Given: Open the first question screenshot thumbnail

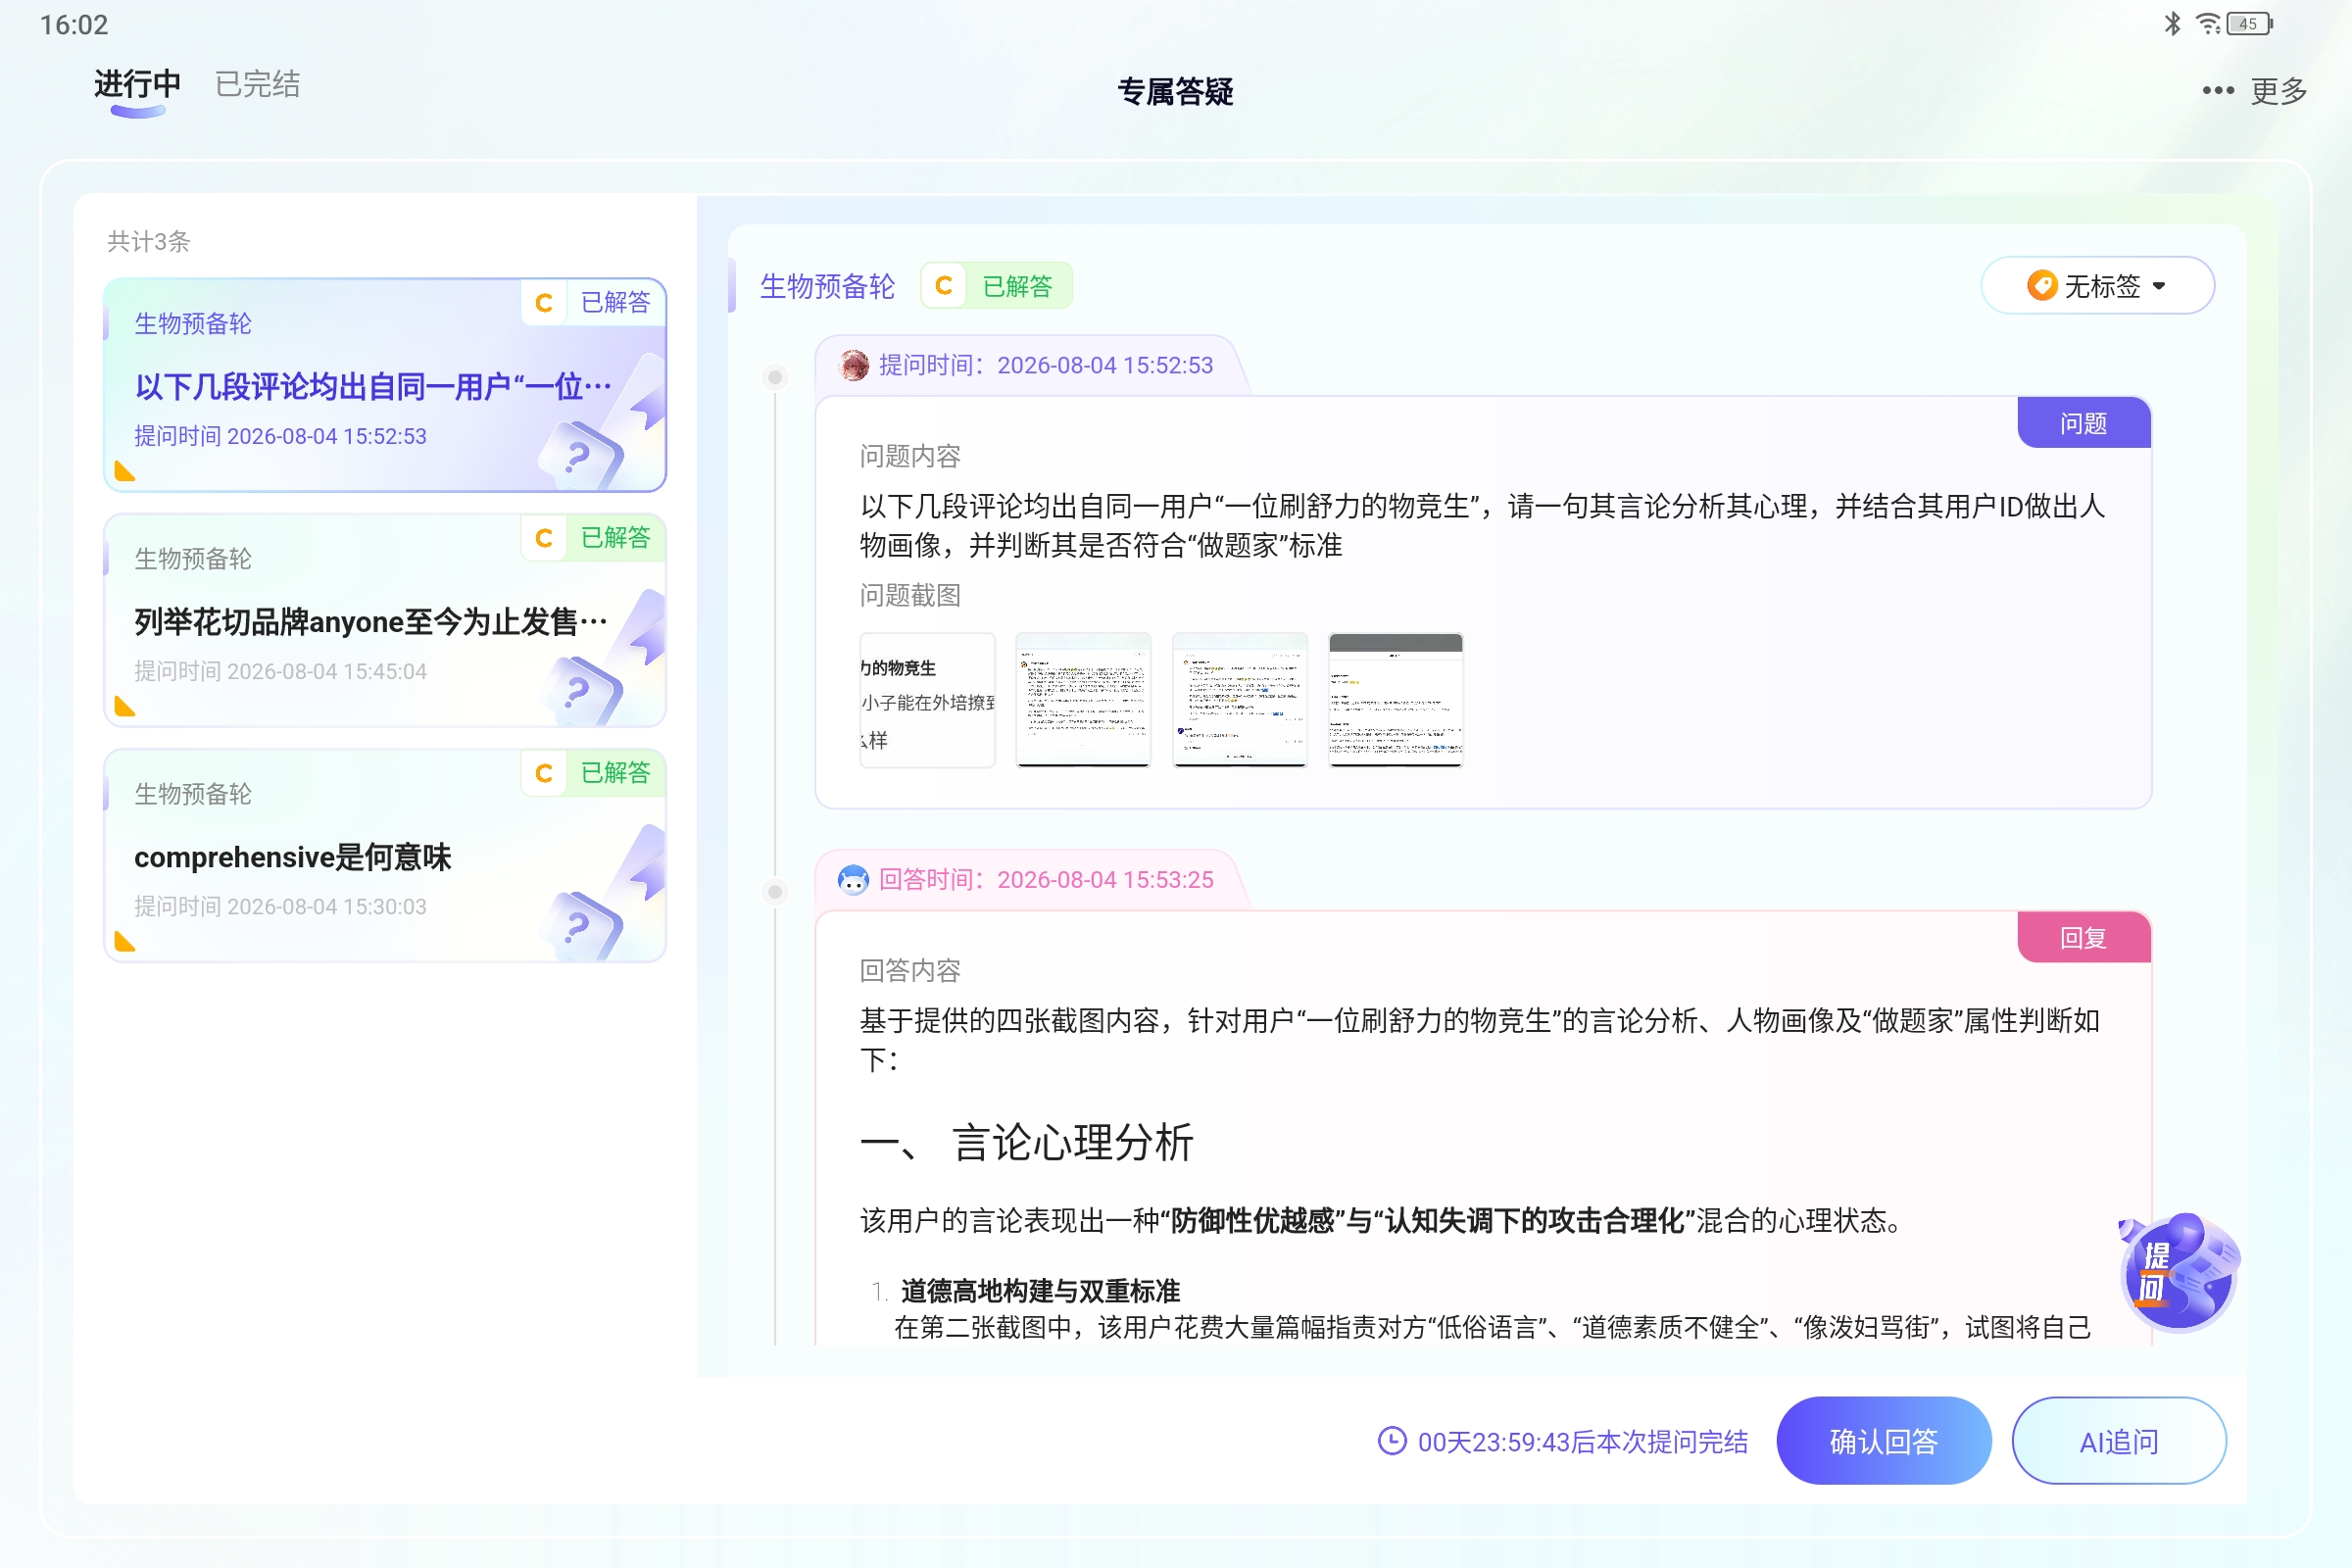Looking at the screenshot, I should pyautogui.click(x=927, y=700).
